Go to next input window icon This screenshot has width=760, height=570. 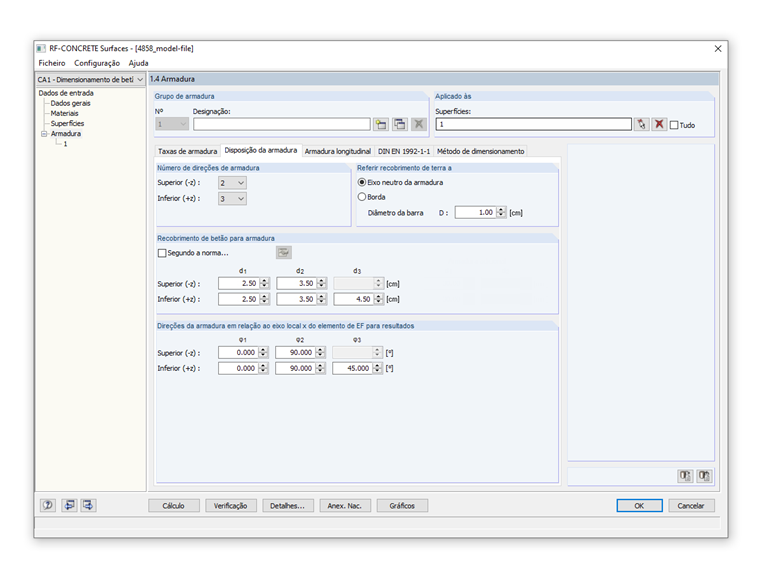point(88,505)
